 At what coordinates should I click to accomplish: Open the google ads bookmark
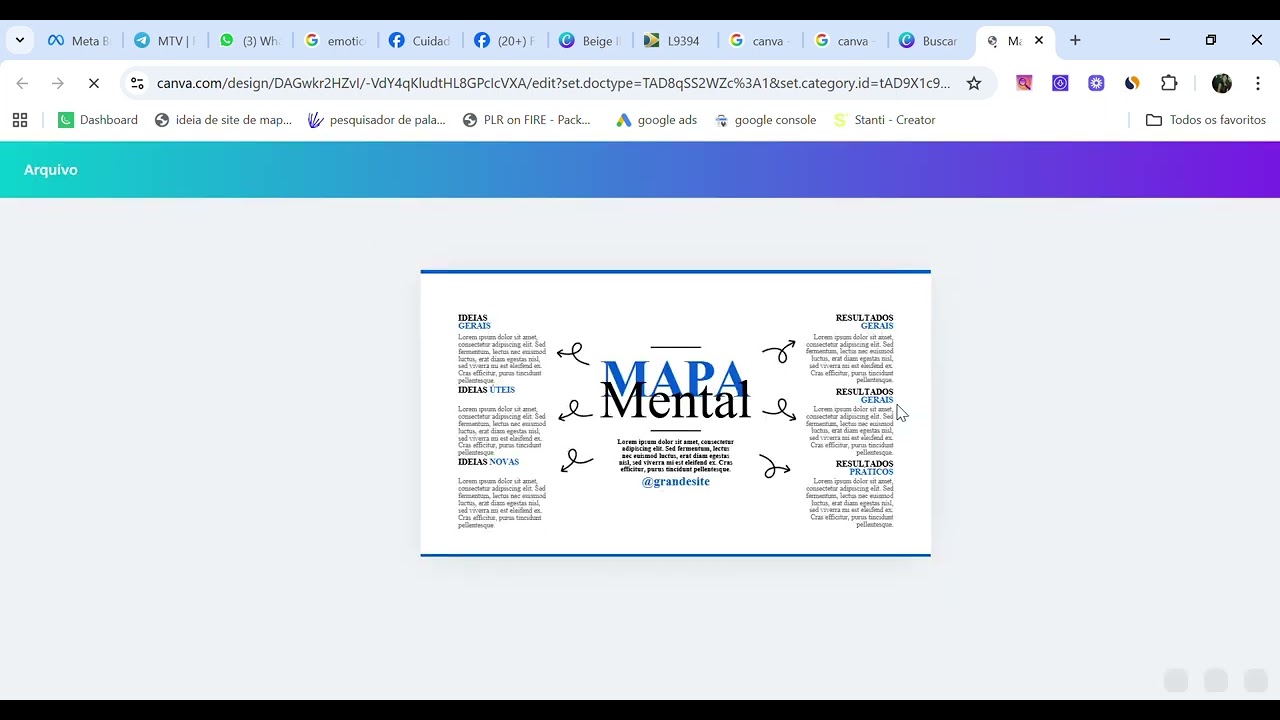click(x=657, y=120)
